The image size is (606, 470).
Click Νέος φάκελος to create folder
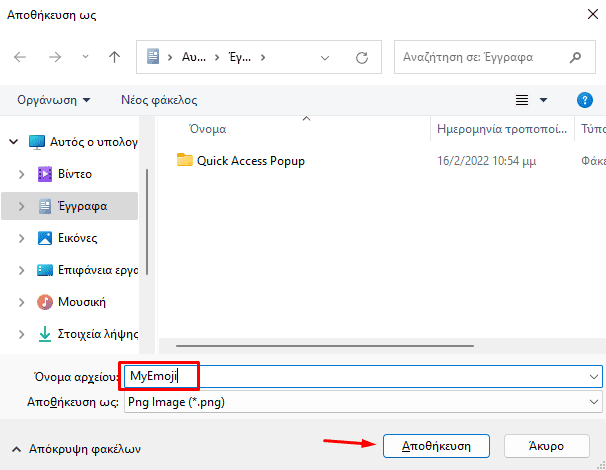pyautogui.click(x=159, y=100)
